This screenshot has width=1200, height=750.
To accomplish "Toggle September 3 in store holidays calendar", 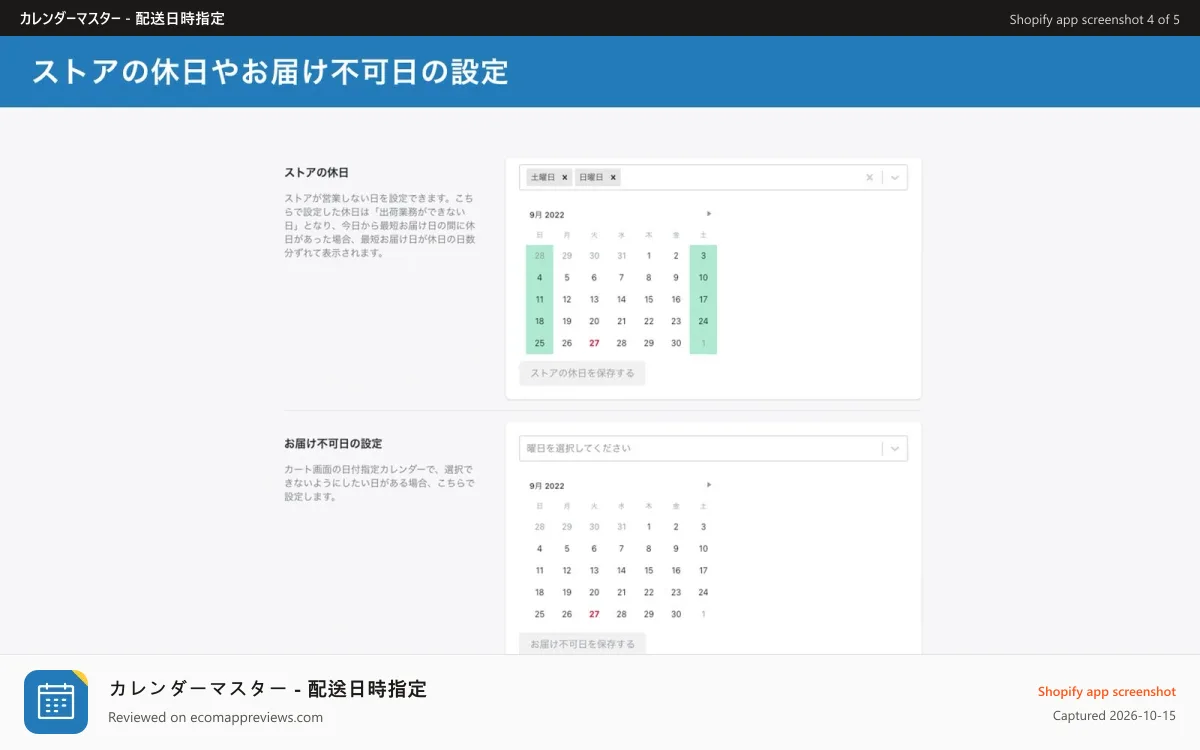I will coord(703,256).
